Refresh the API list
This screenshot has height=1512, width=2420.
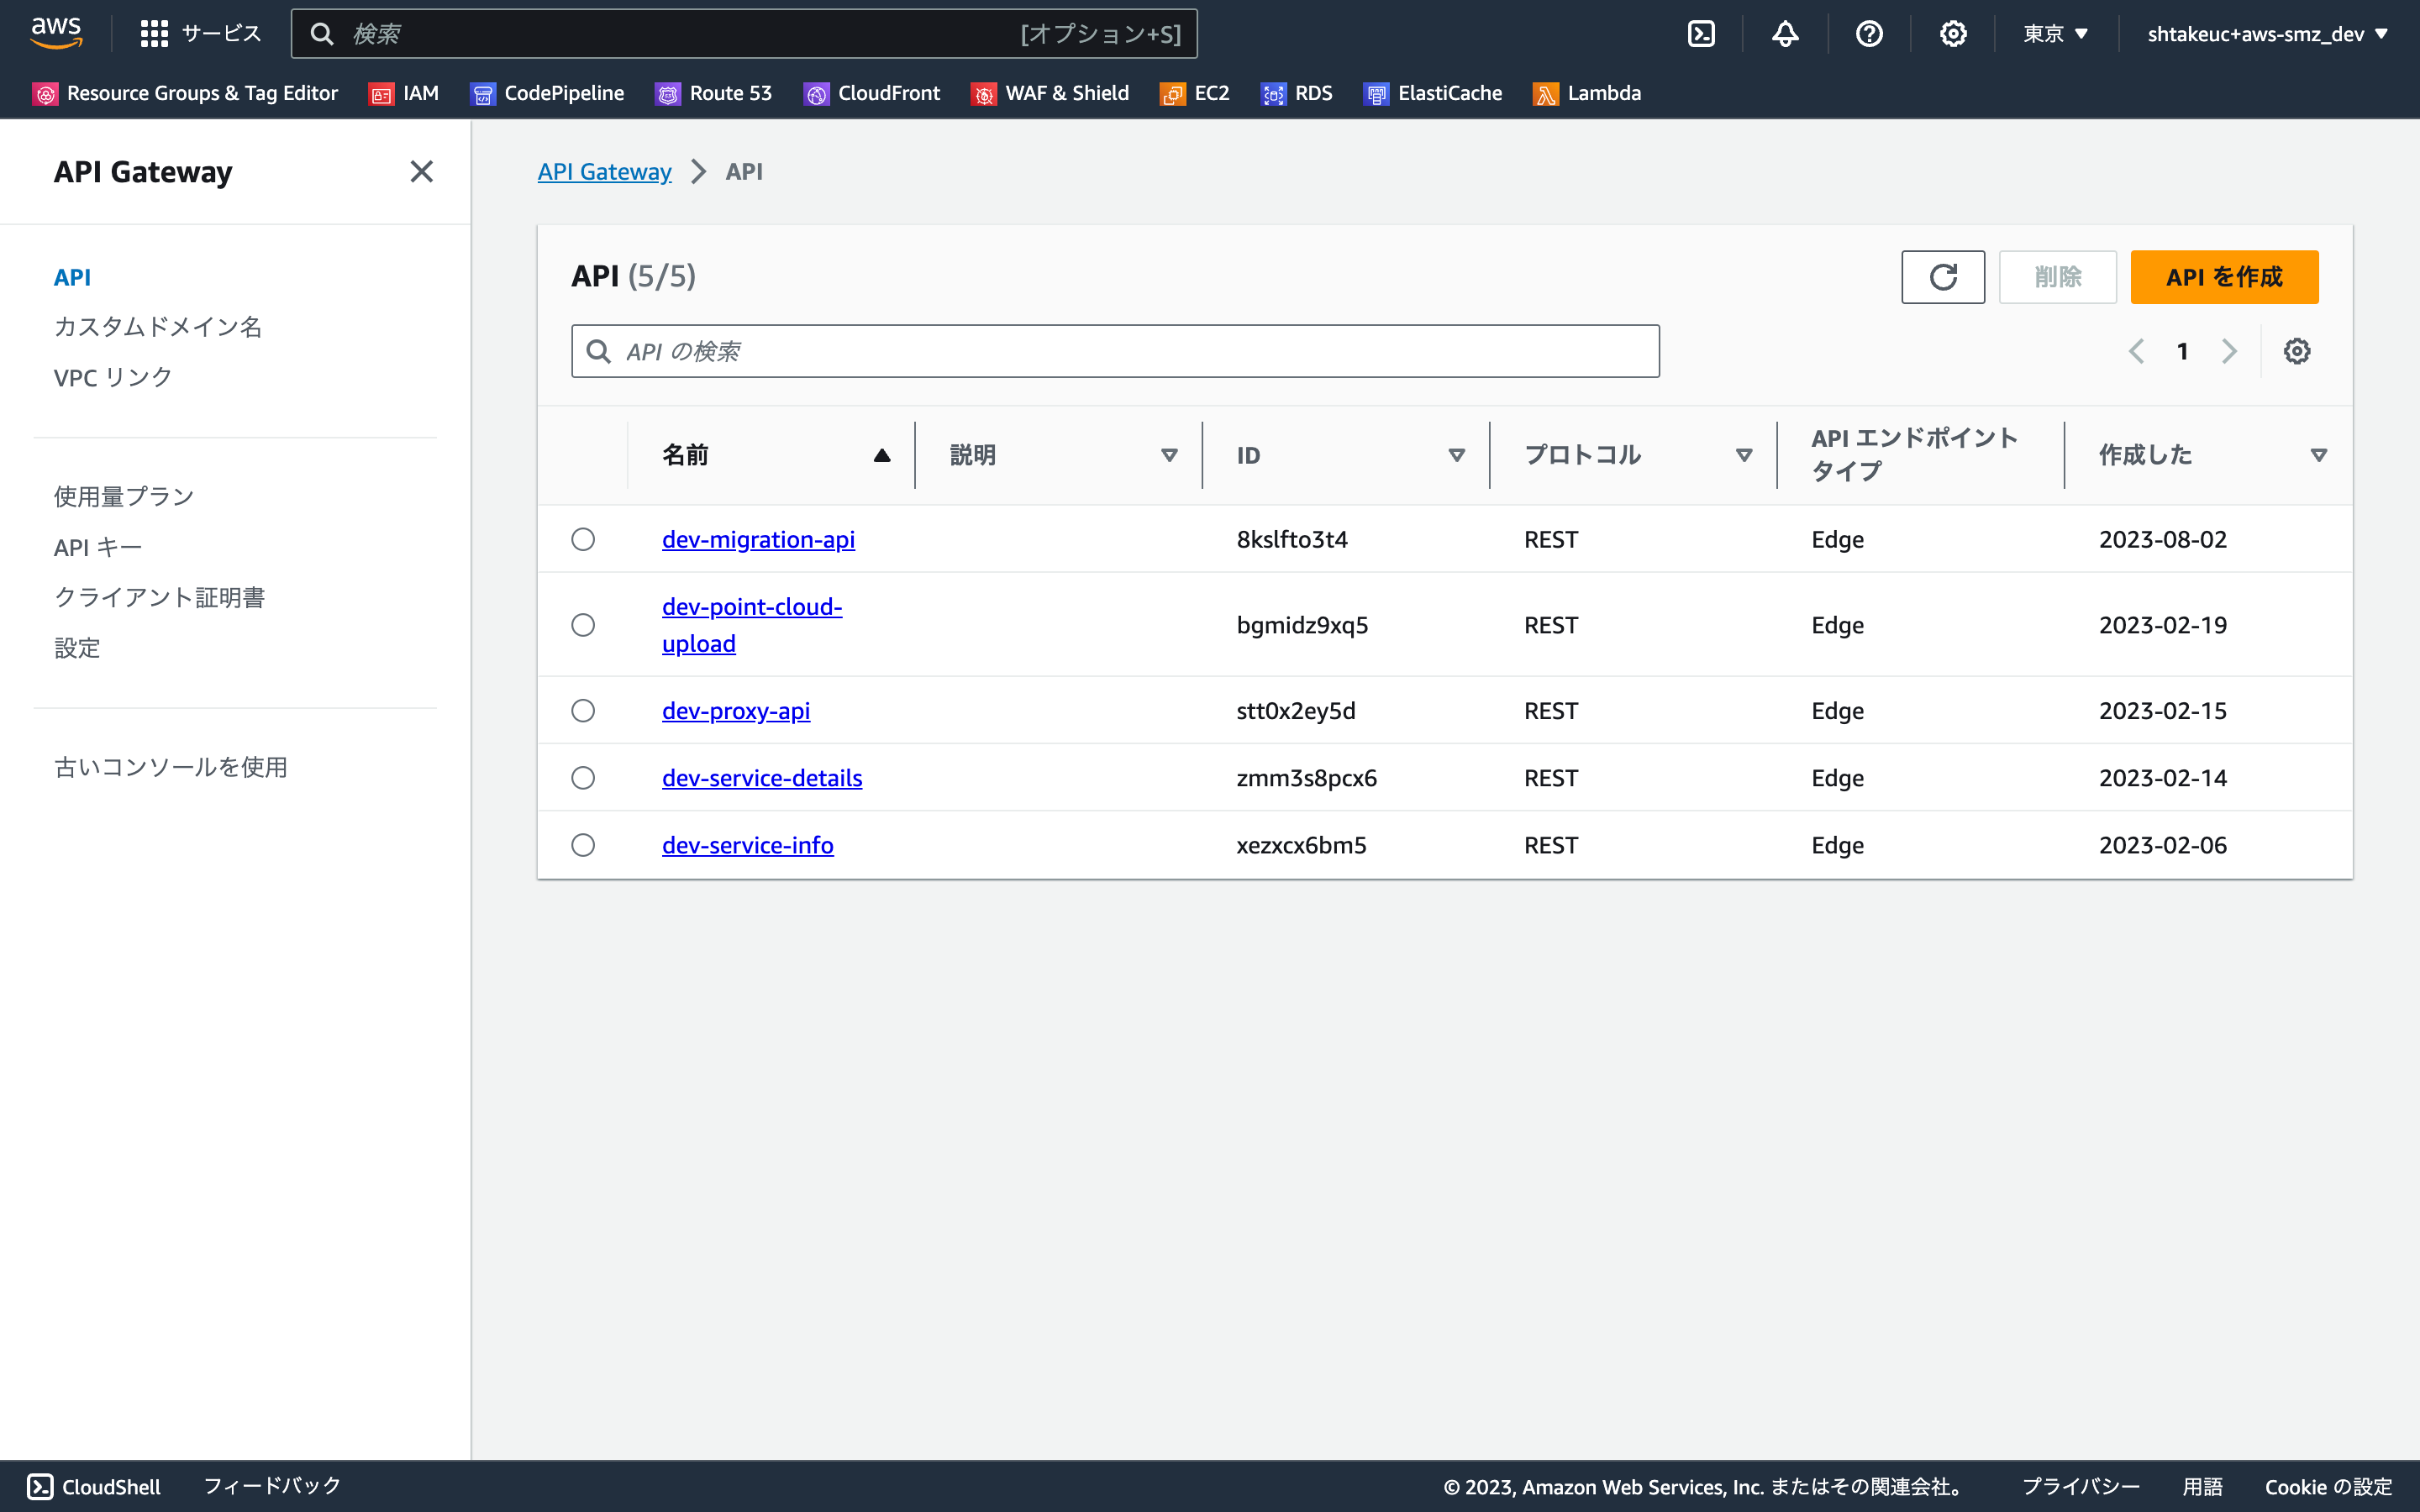(x=1942, y=277)
